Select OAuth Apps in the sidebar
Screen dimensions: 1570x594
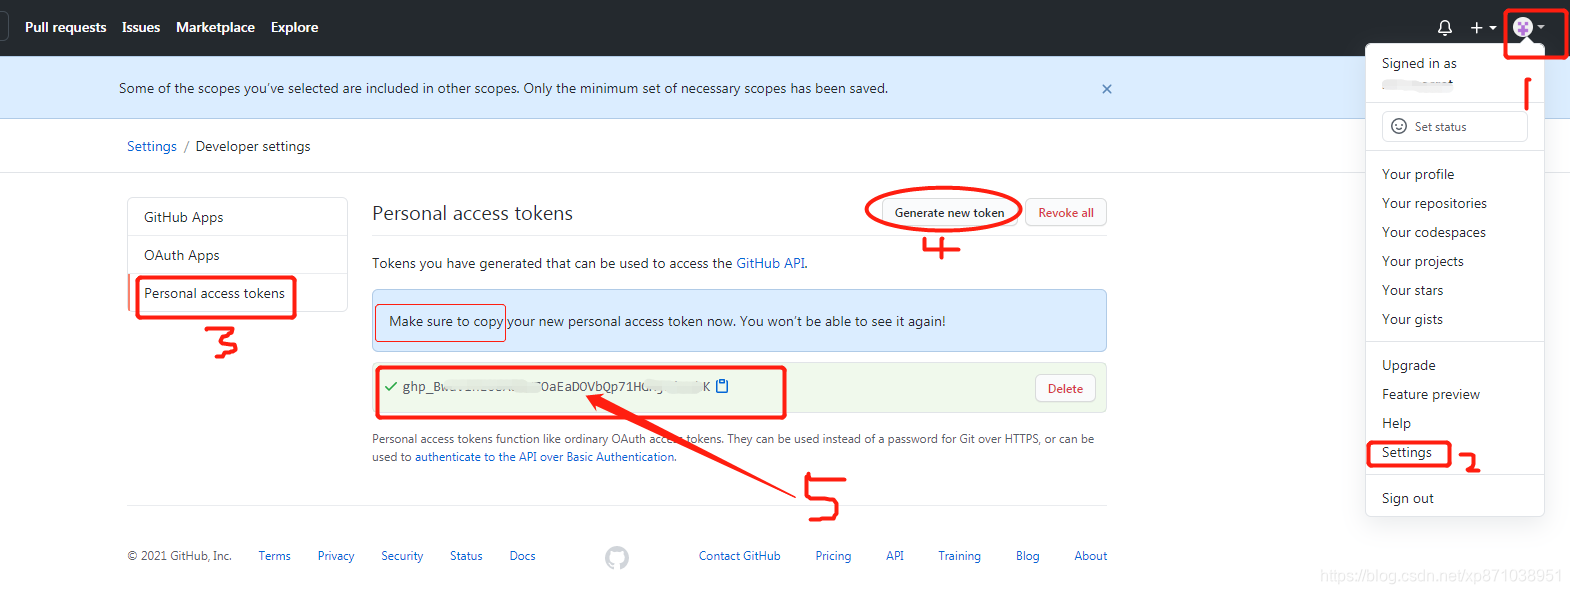tap(238, 255)
